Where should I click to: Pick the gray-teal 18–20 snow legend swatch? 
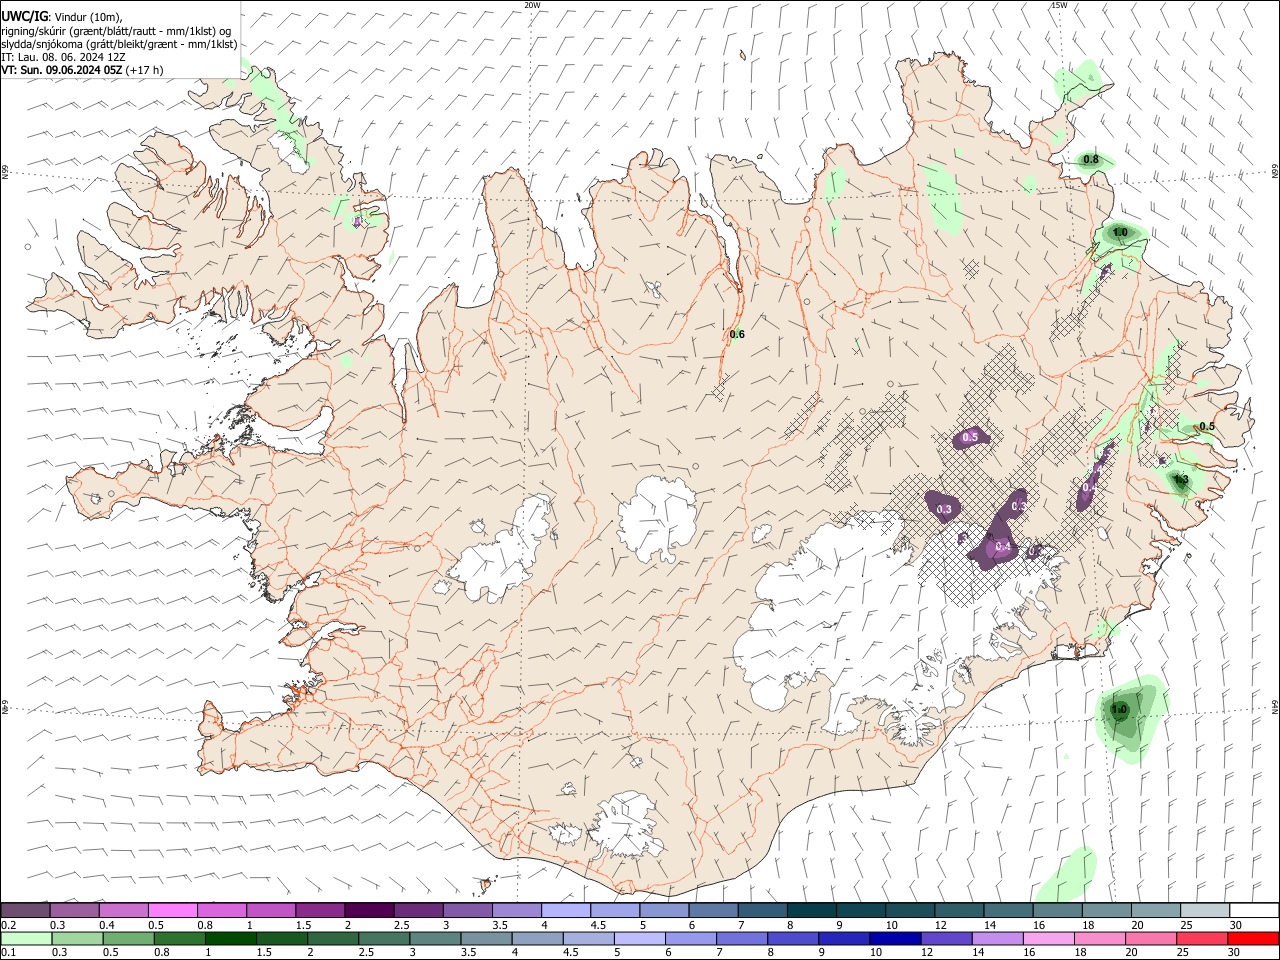(1106, 910)
